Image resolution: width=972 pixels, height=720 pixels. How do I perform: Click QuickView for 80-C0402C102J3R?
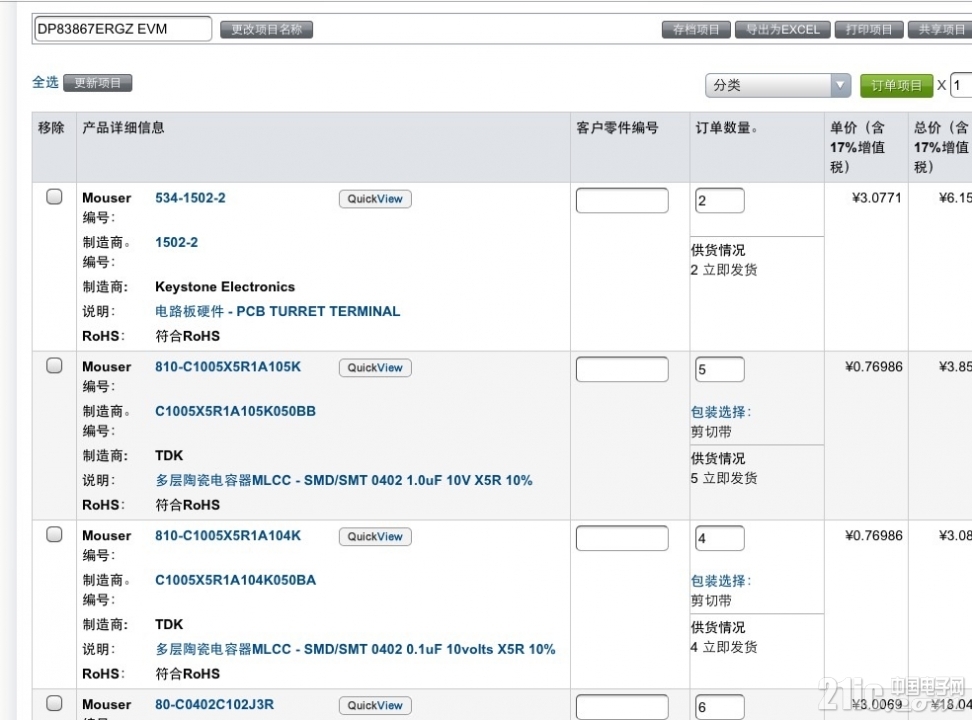tap(375, 705)
